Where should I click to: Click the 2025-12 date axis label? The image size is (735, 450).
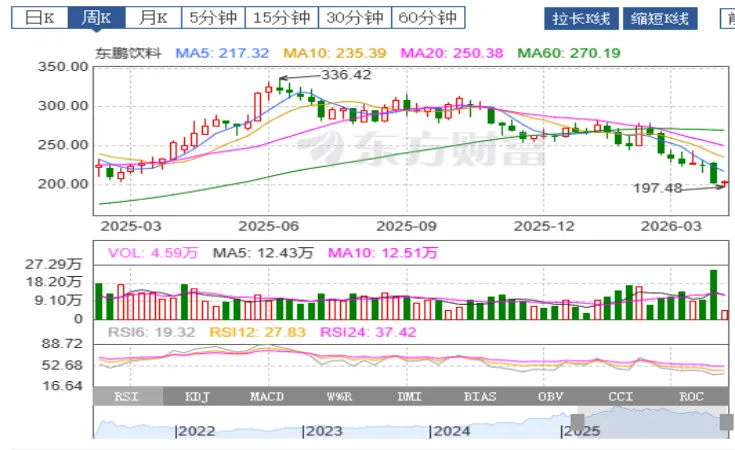click(544, 226)
